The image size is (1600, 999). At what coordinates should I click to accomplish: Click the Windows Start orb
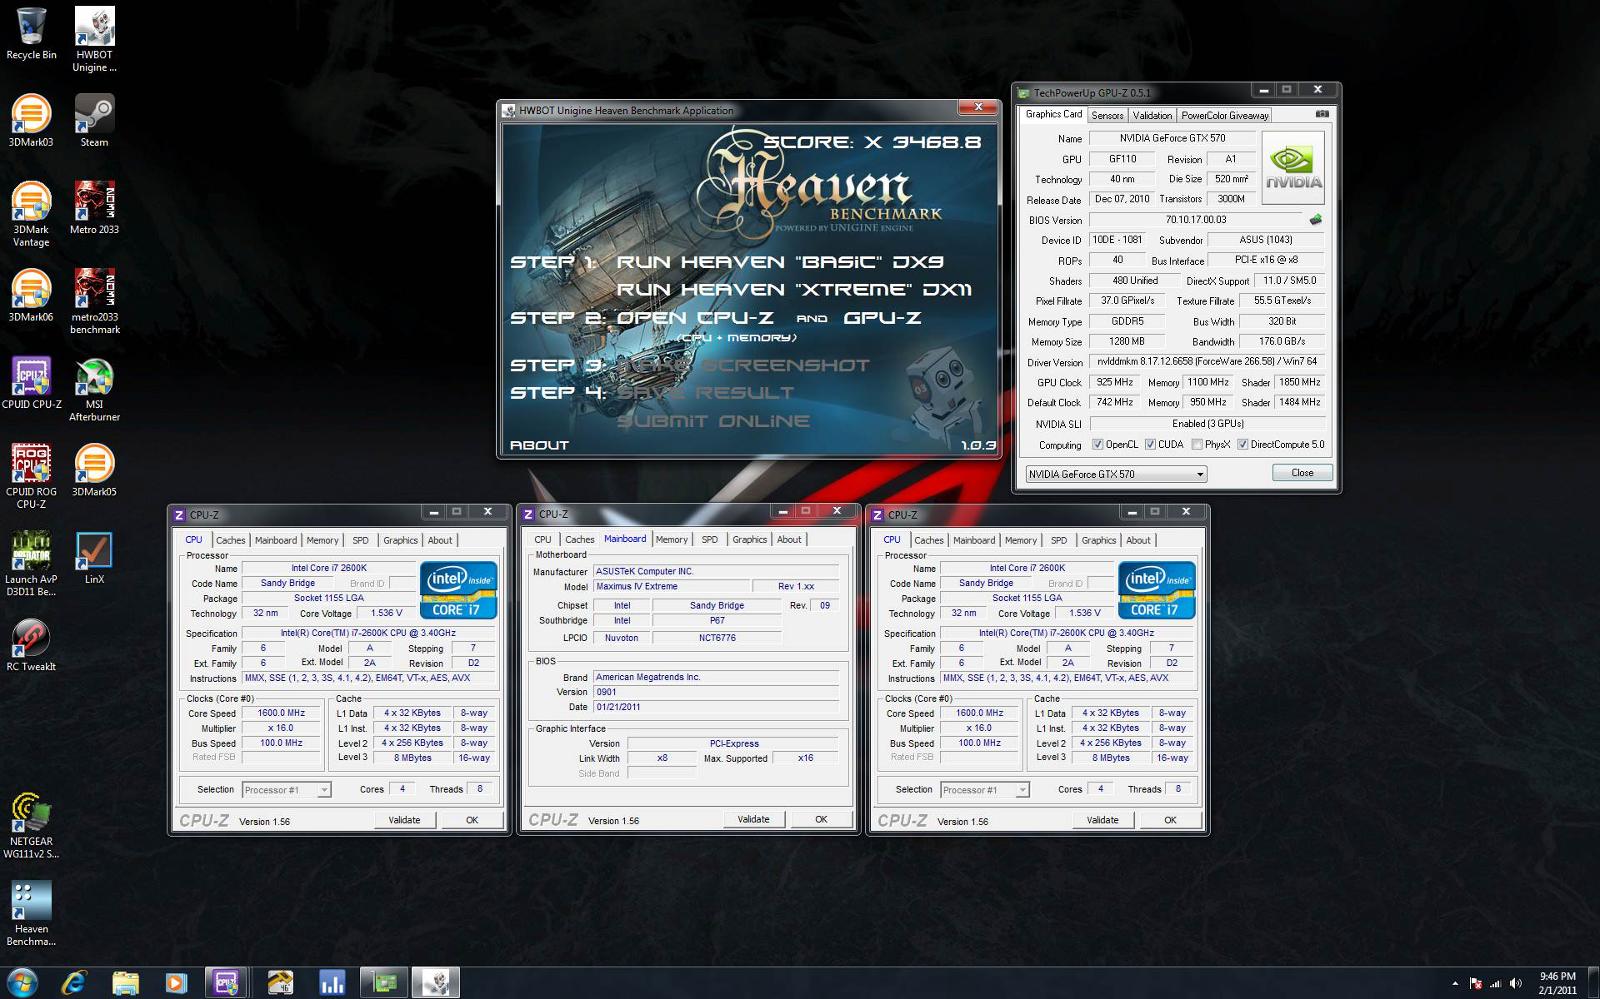[22, 982]
